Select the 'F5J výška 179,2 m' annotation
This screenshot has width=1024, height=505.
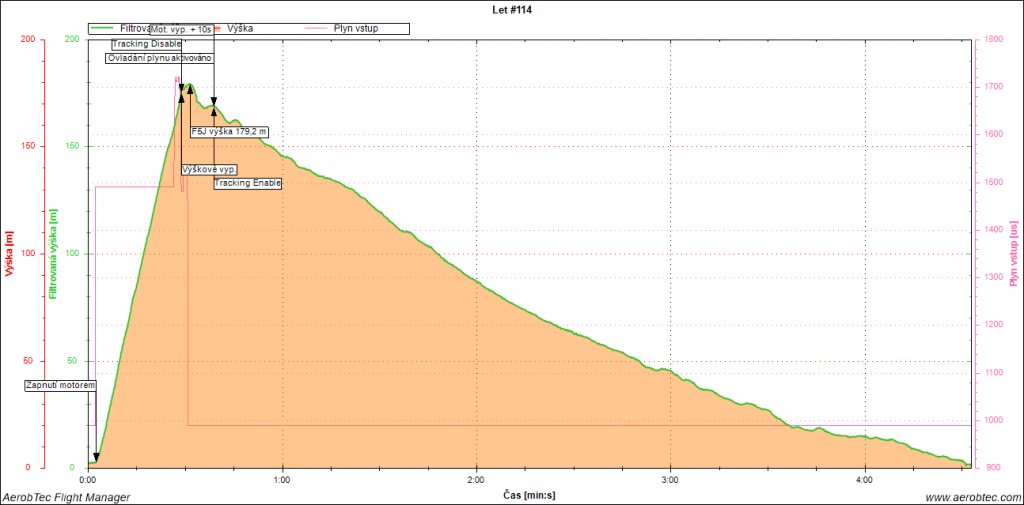coord(230,131)
